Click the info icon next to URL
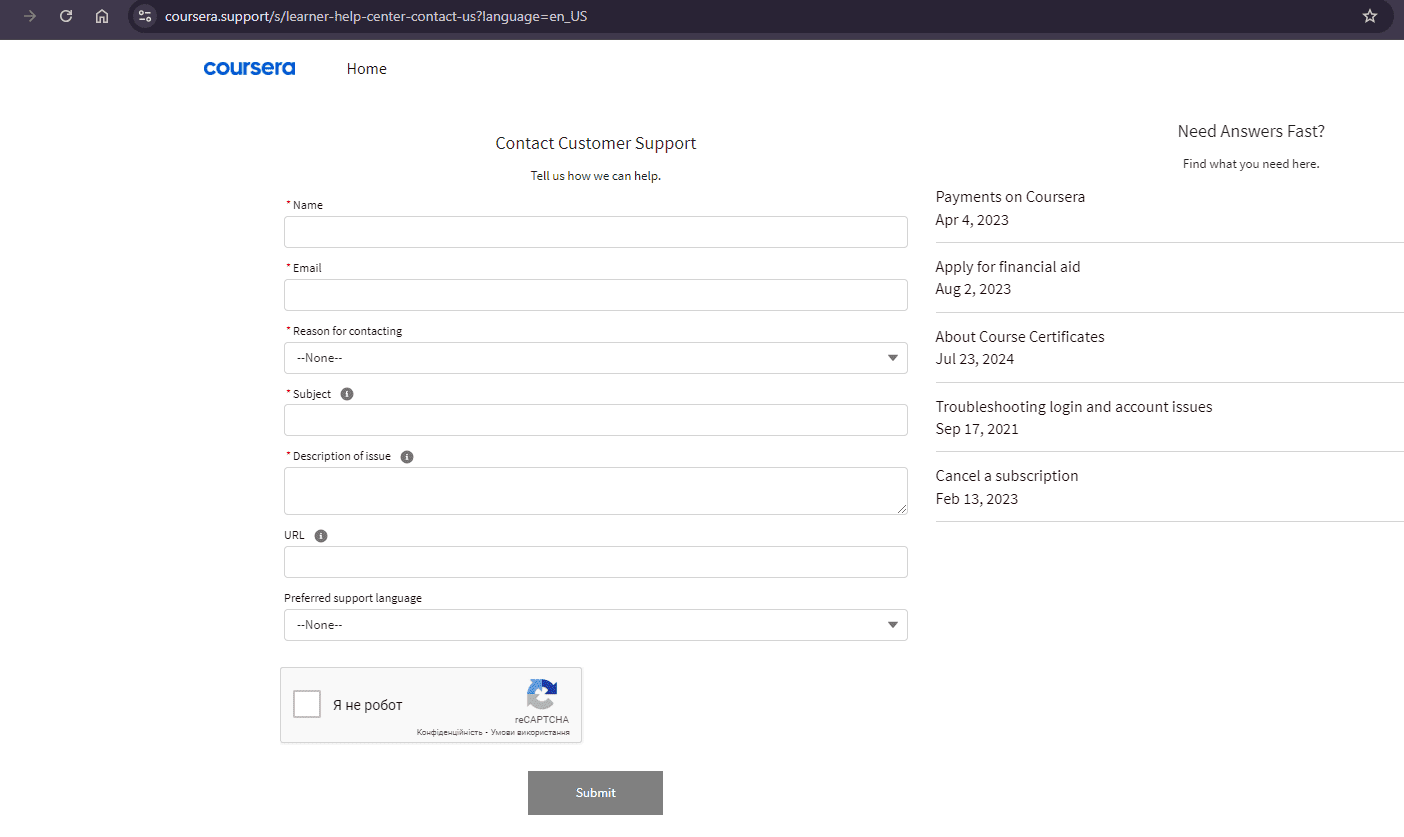The width and height of the screenshot is (1404, 837). (x=321, y=536)
